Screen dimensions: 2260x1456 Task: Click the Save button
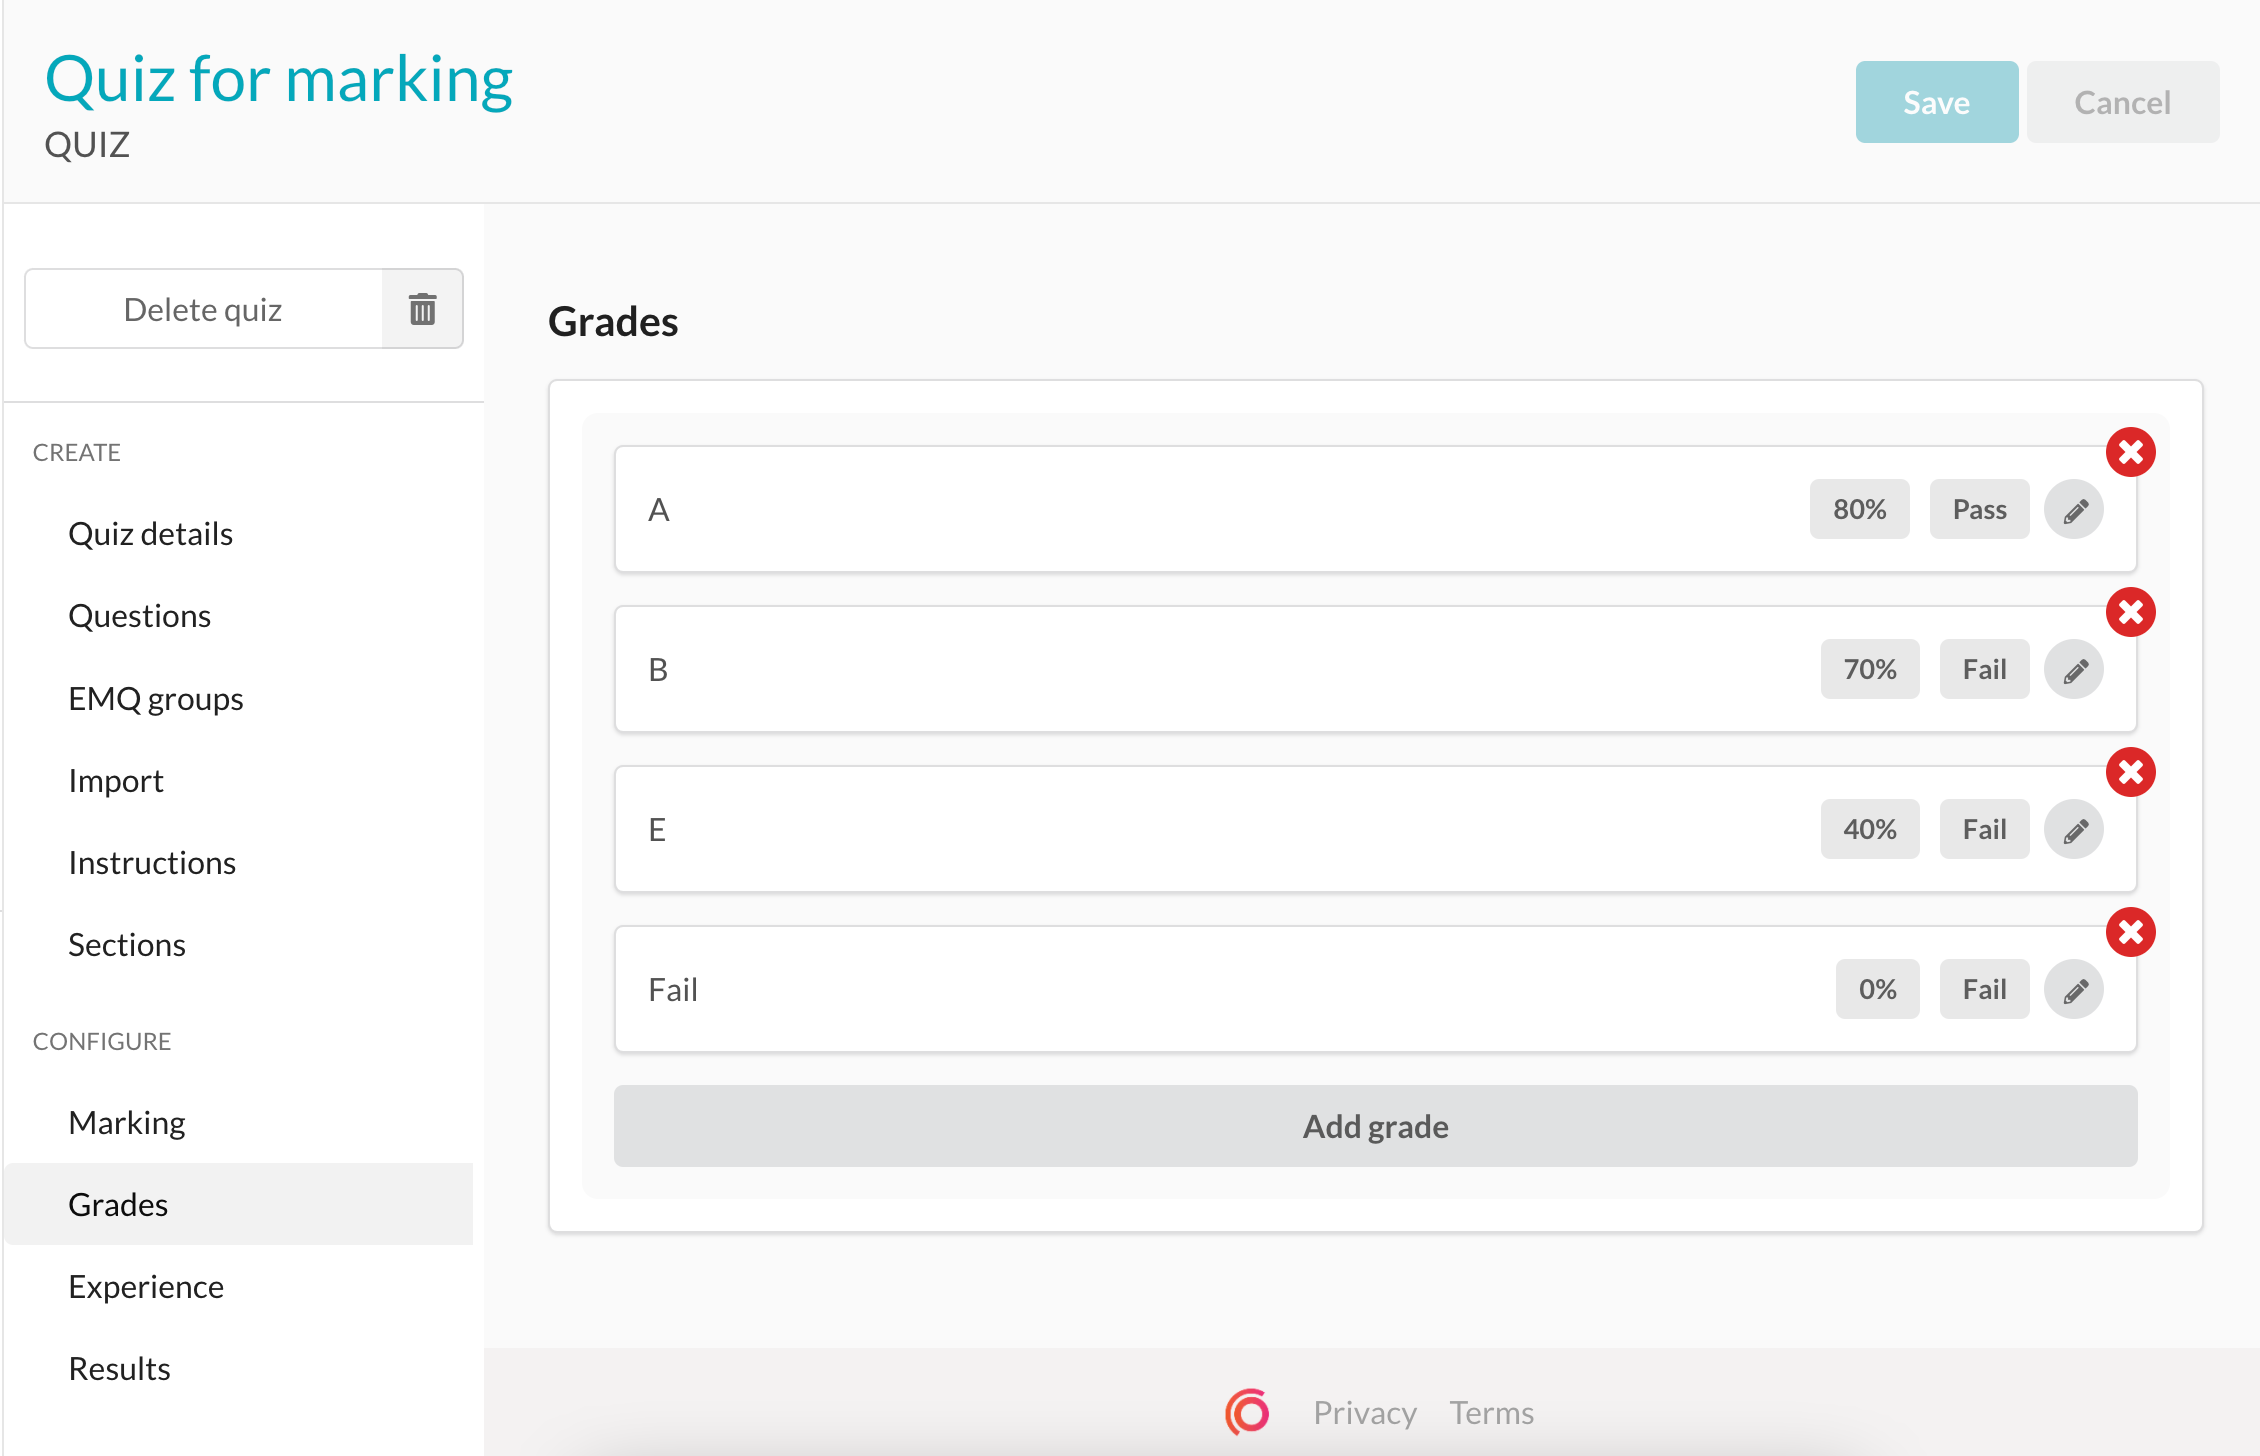[x=1936, y=102]
